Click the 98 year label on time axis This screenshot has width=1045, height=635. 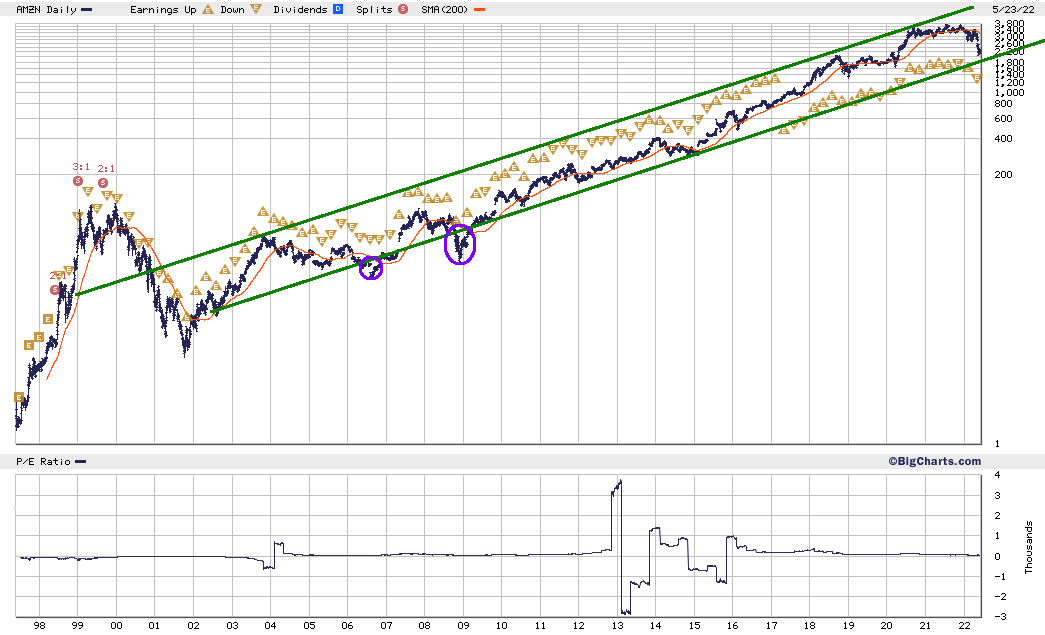39,626
